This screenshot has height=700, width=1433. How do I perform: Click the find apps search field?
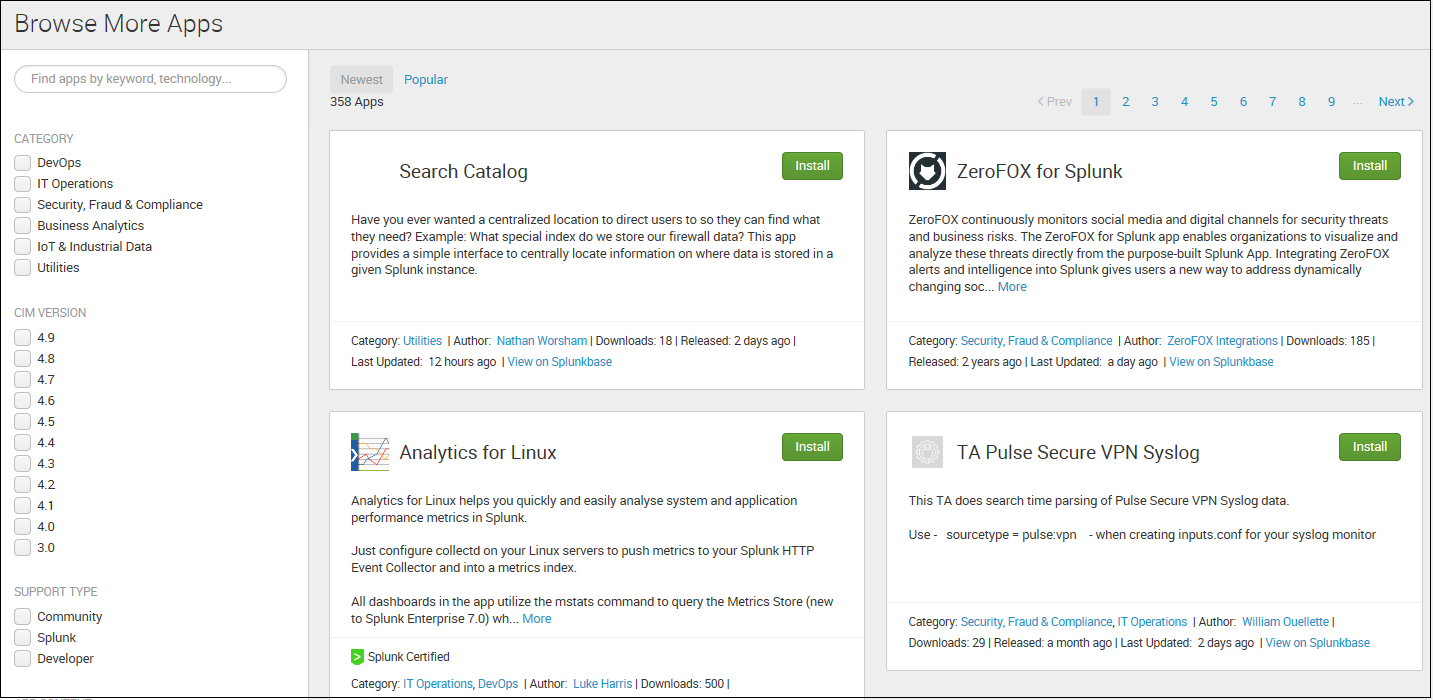(x=150, y=79)
